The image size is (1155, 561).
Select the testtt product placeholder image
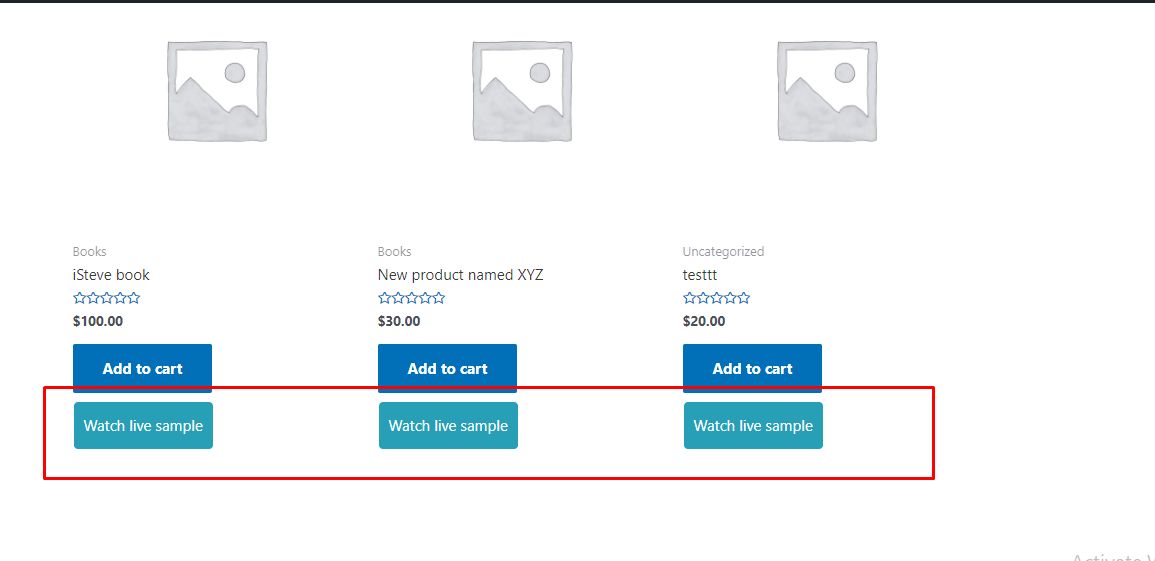(x=827, y=91)
